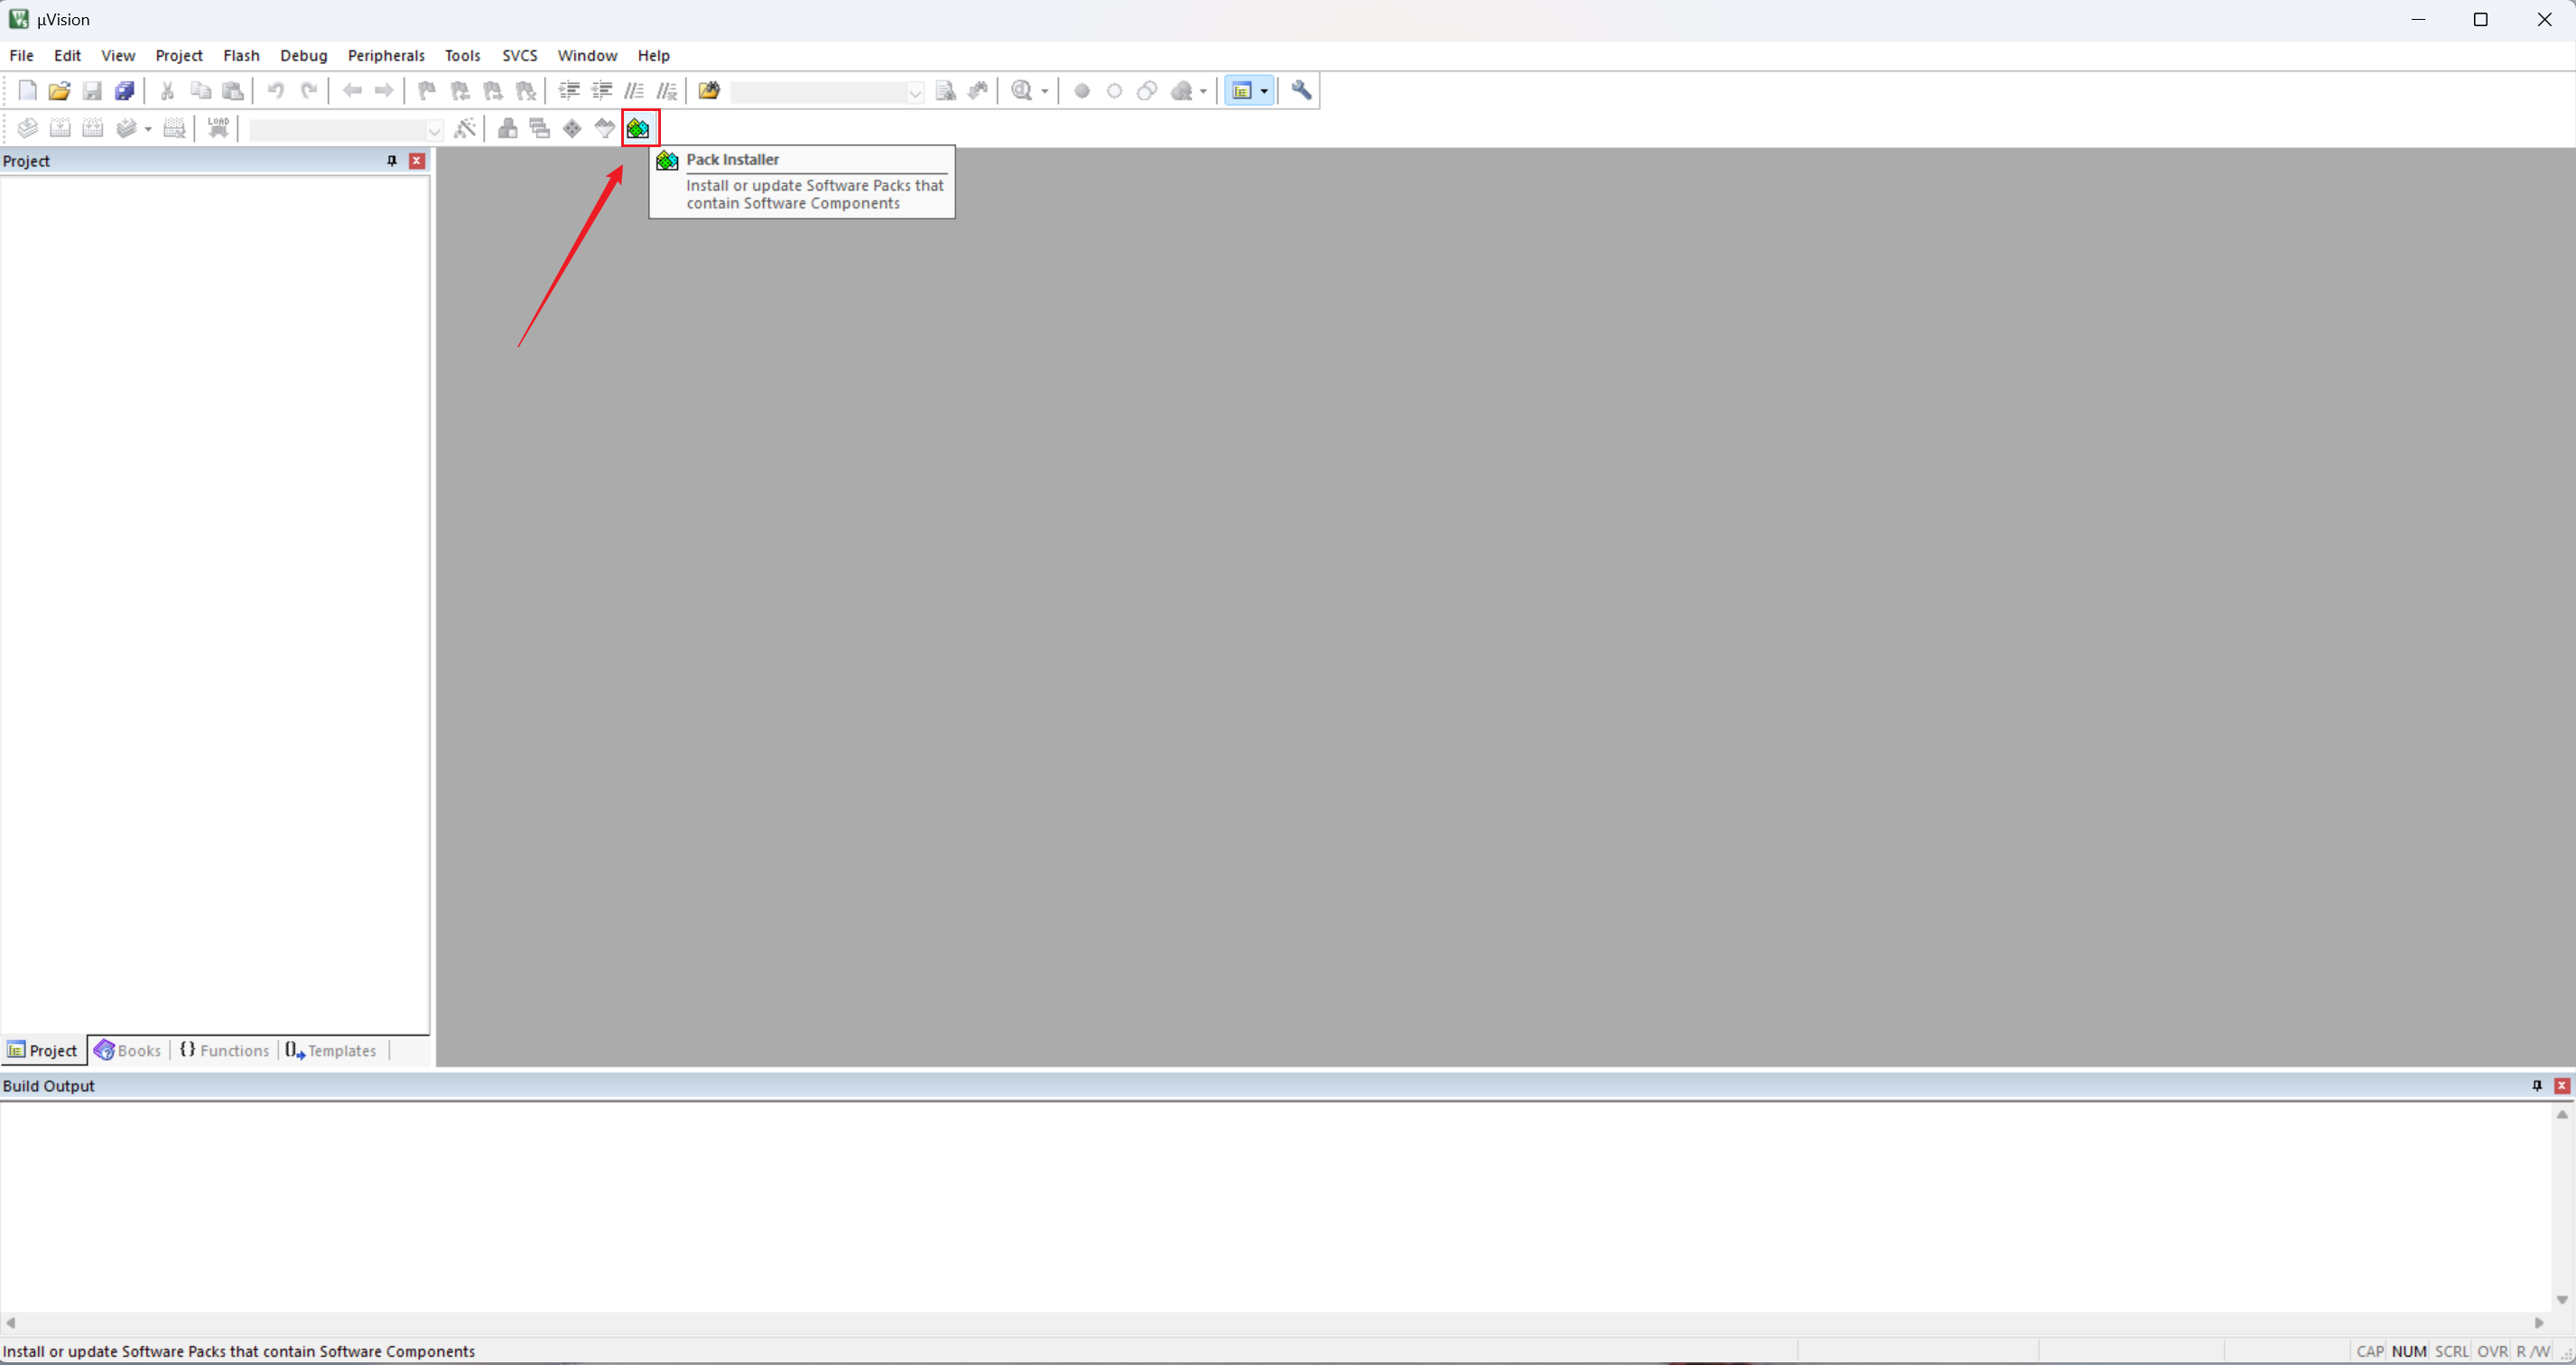Click the Download LOAD icon

[218, 128]
